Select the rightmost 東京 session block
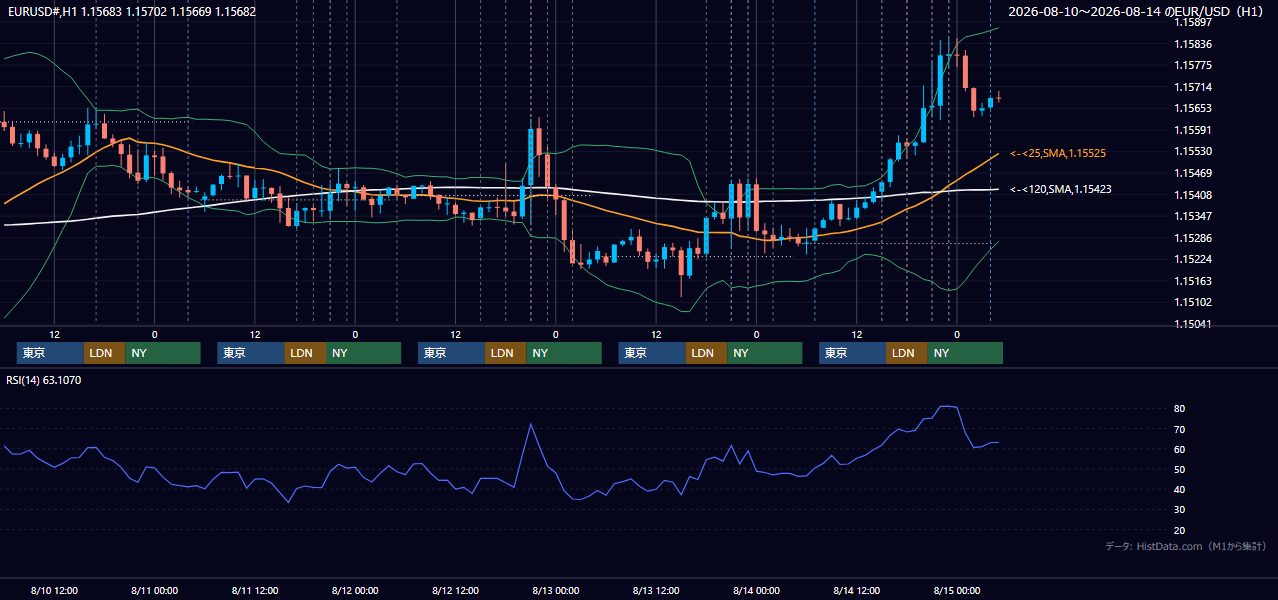This screenshot has width=1278, height=600. (852, 353)
